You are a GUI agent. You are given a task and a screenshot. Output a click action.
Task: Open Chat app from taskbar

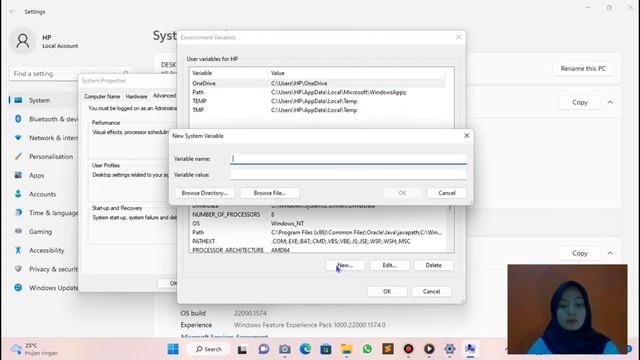264,349
